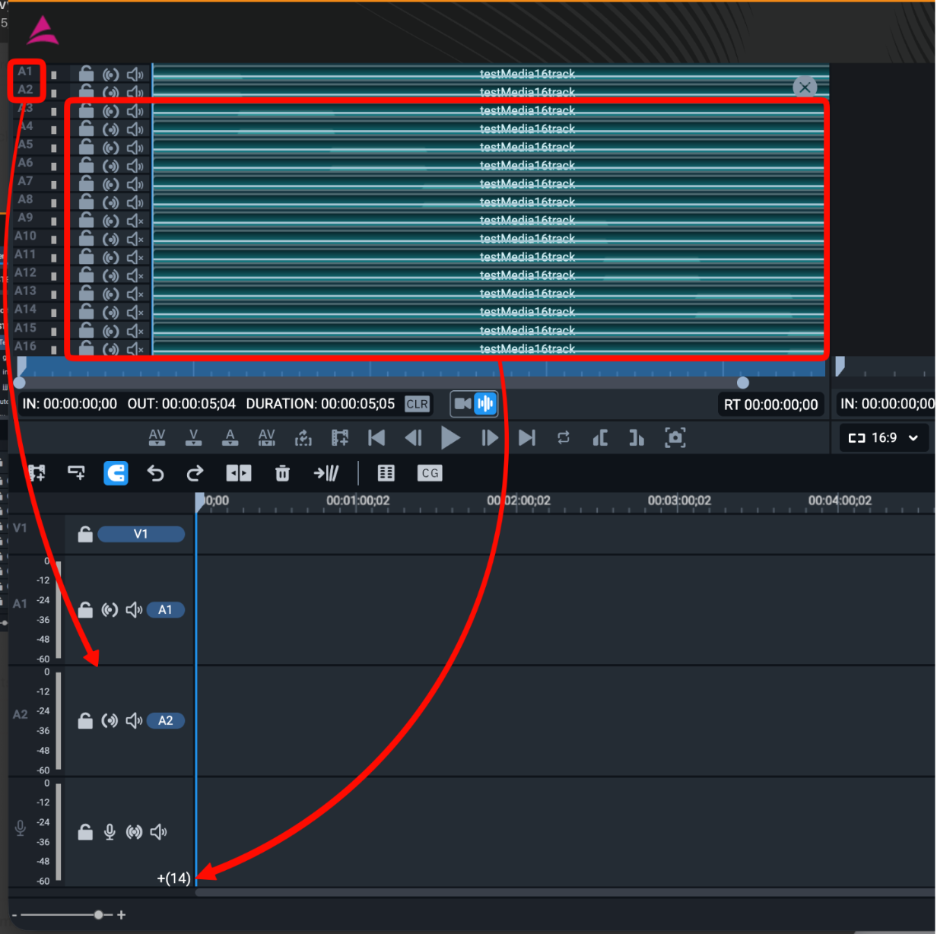Delete selection using the trash icon

[x=282, y=473]
